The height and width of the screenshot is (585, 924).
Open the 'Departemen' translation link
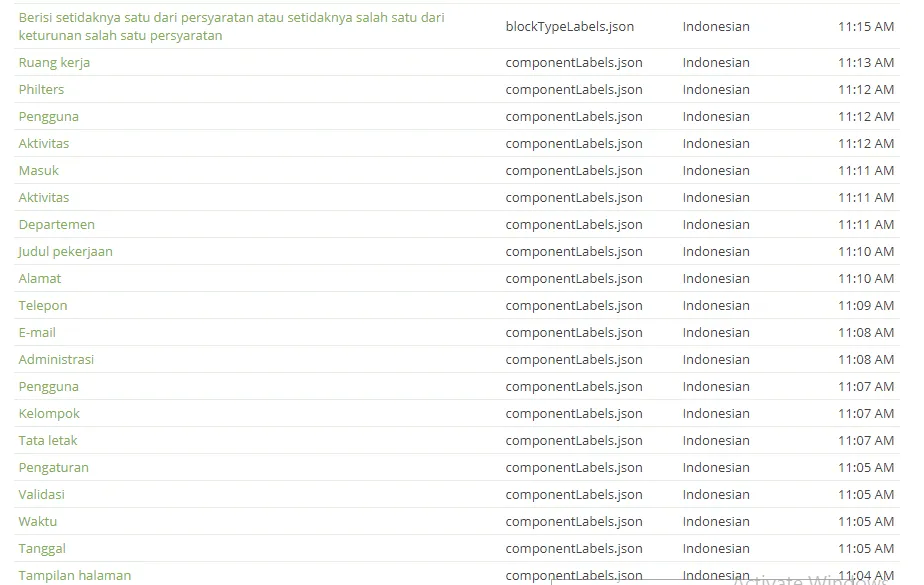coord(57,224)
